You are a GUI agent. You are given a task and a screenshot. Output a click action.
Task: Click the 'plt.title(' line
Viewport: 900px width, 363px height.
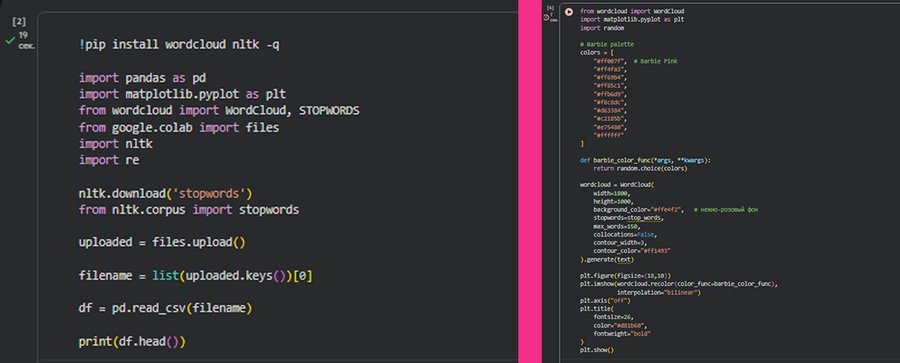[x=597, y=309]
